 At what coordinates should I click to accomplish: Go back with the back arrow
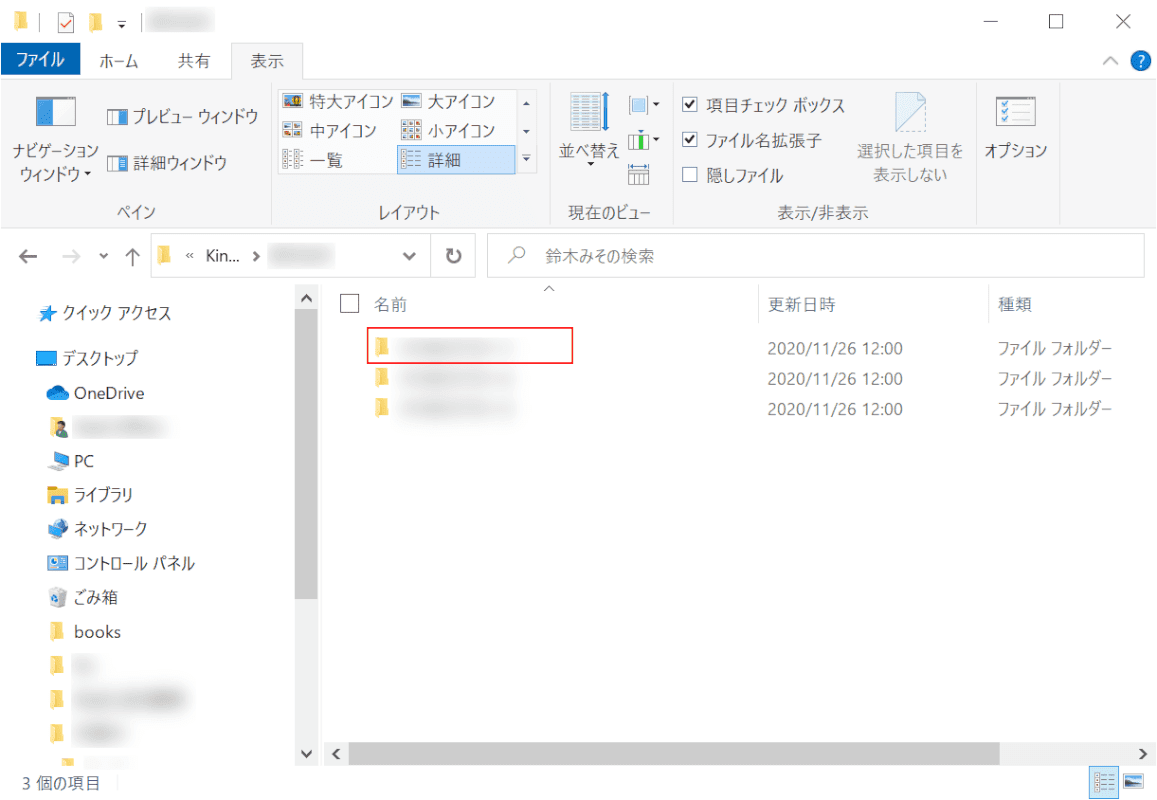[28, 256]
